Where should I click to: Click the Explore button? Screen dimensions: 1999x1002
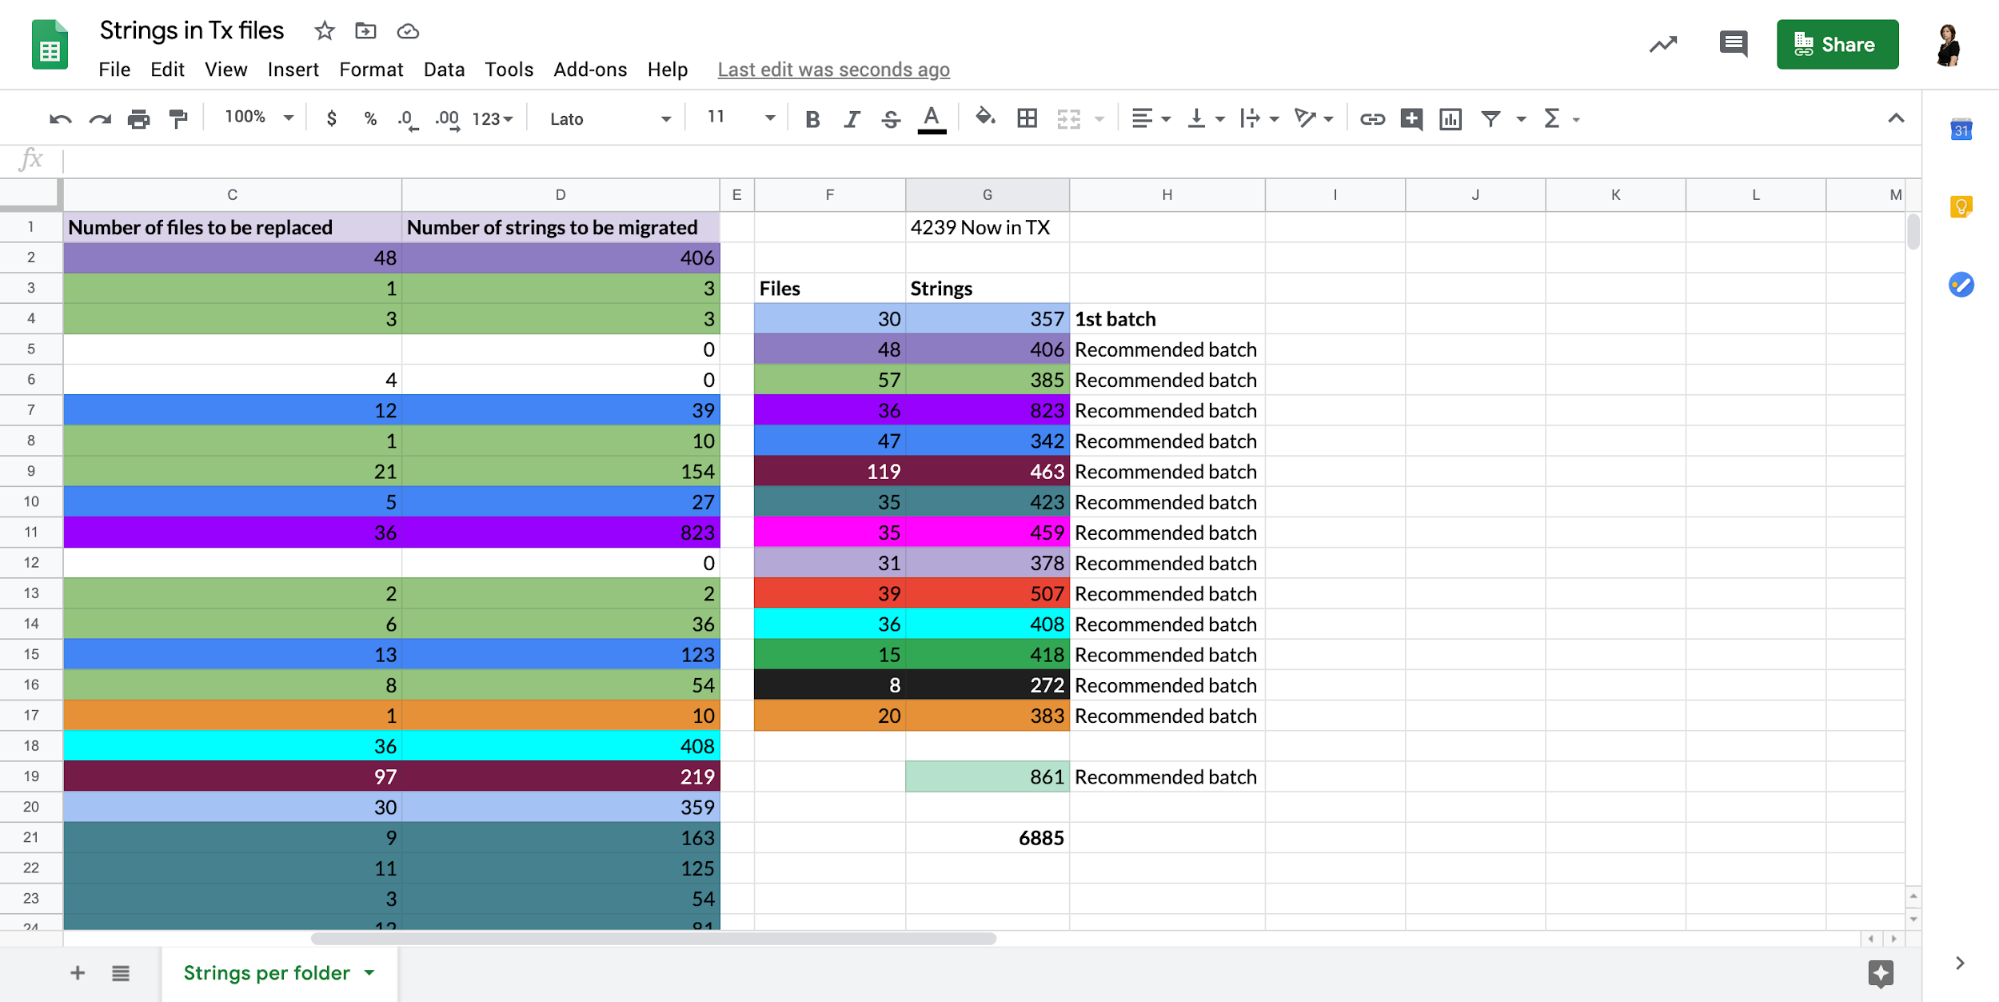1880,973
